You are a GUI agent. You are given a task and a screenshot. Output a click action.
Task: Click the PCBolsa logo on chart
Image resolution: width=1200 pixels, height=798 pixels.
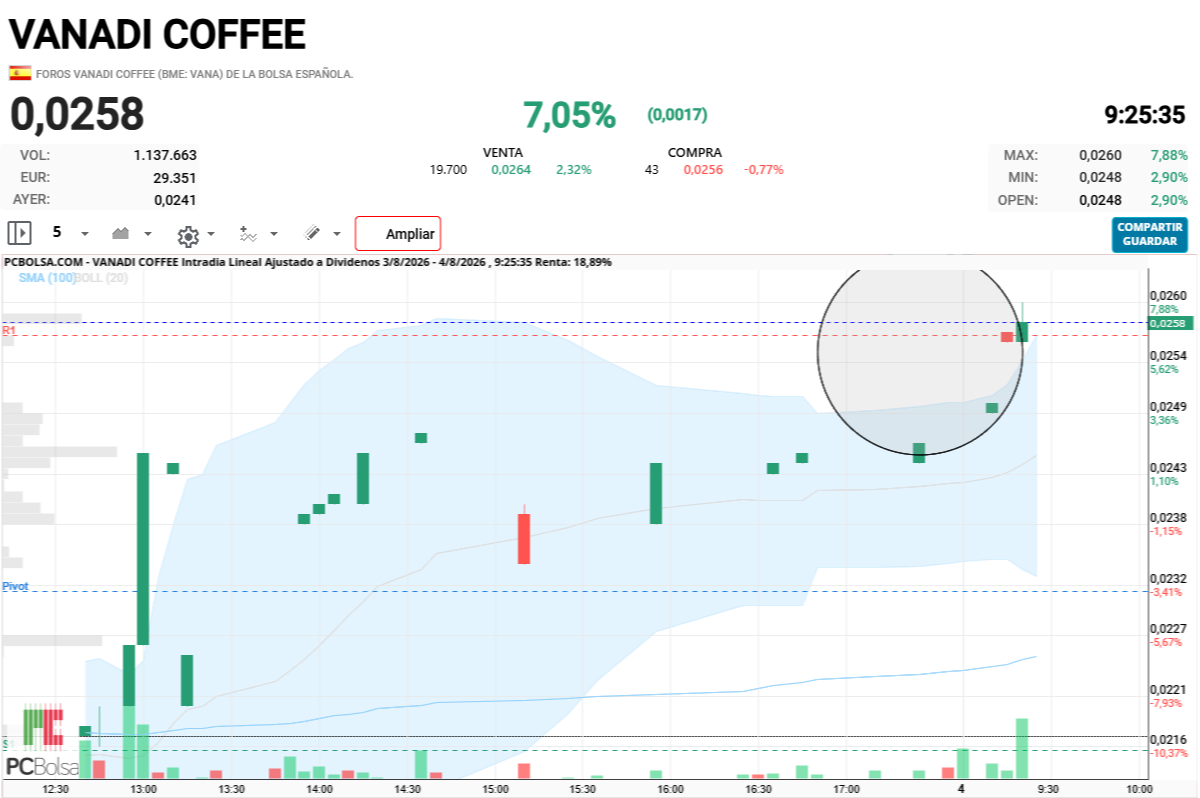click(x=42, y=741)
